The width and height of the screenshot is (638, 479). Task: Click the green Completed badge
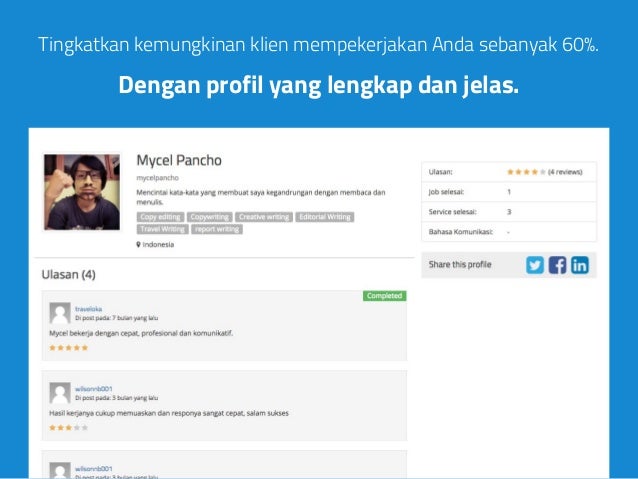(385, 296)
